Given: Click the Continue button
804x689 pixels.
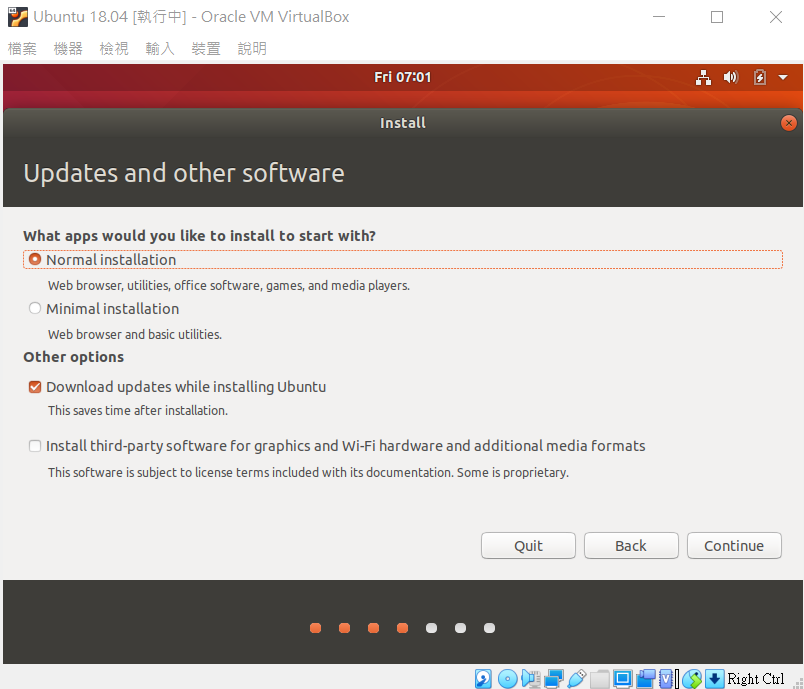Looking at the screenshot, I should pos(734,545).
